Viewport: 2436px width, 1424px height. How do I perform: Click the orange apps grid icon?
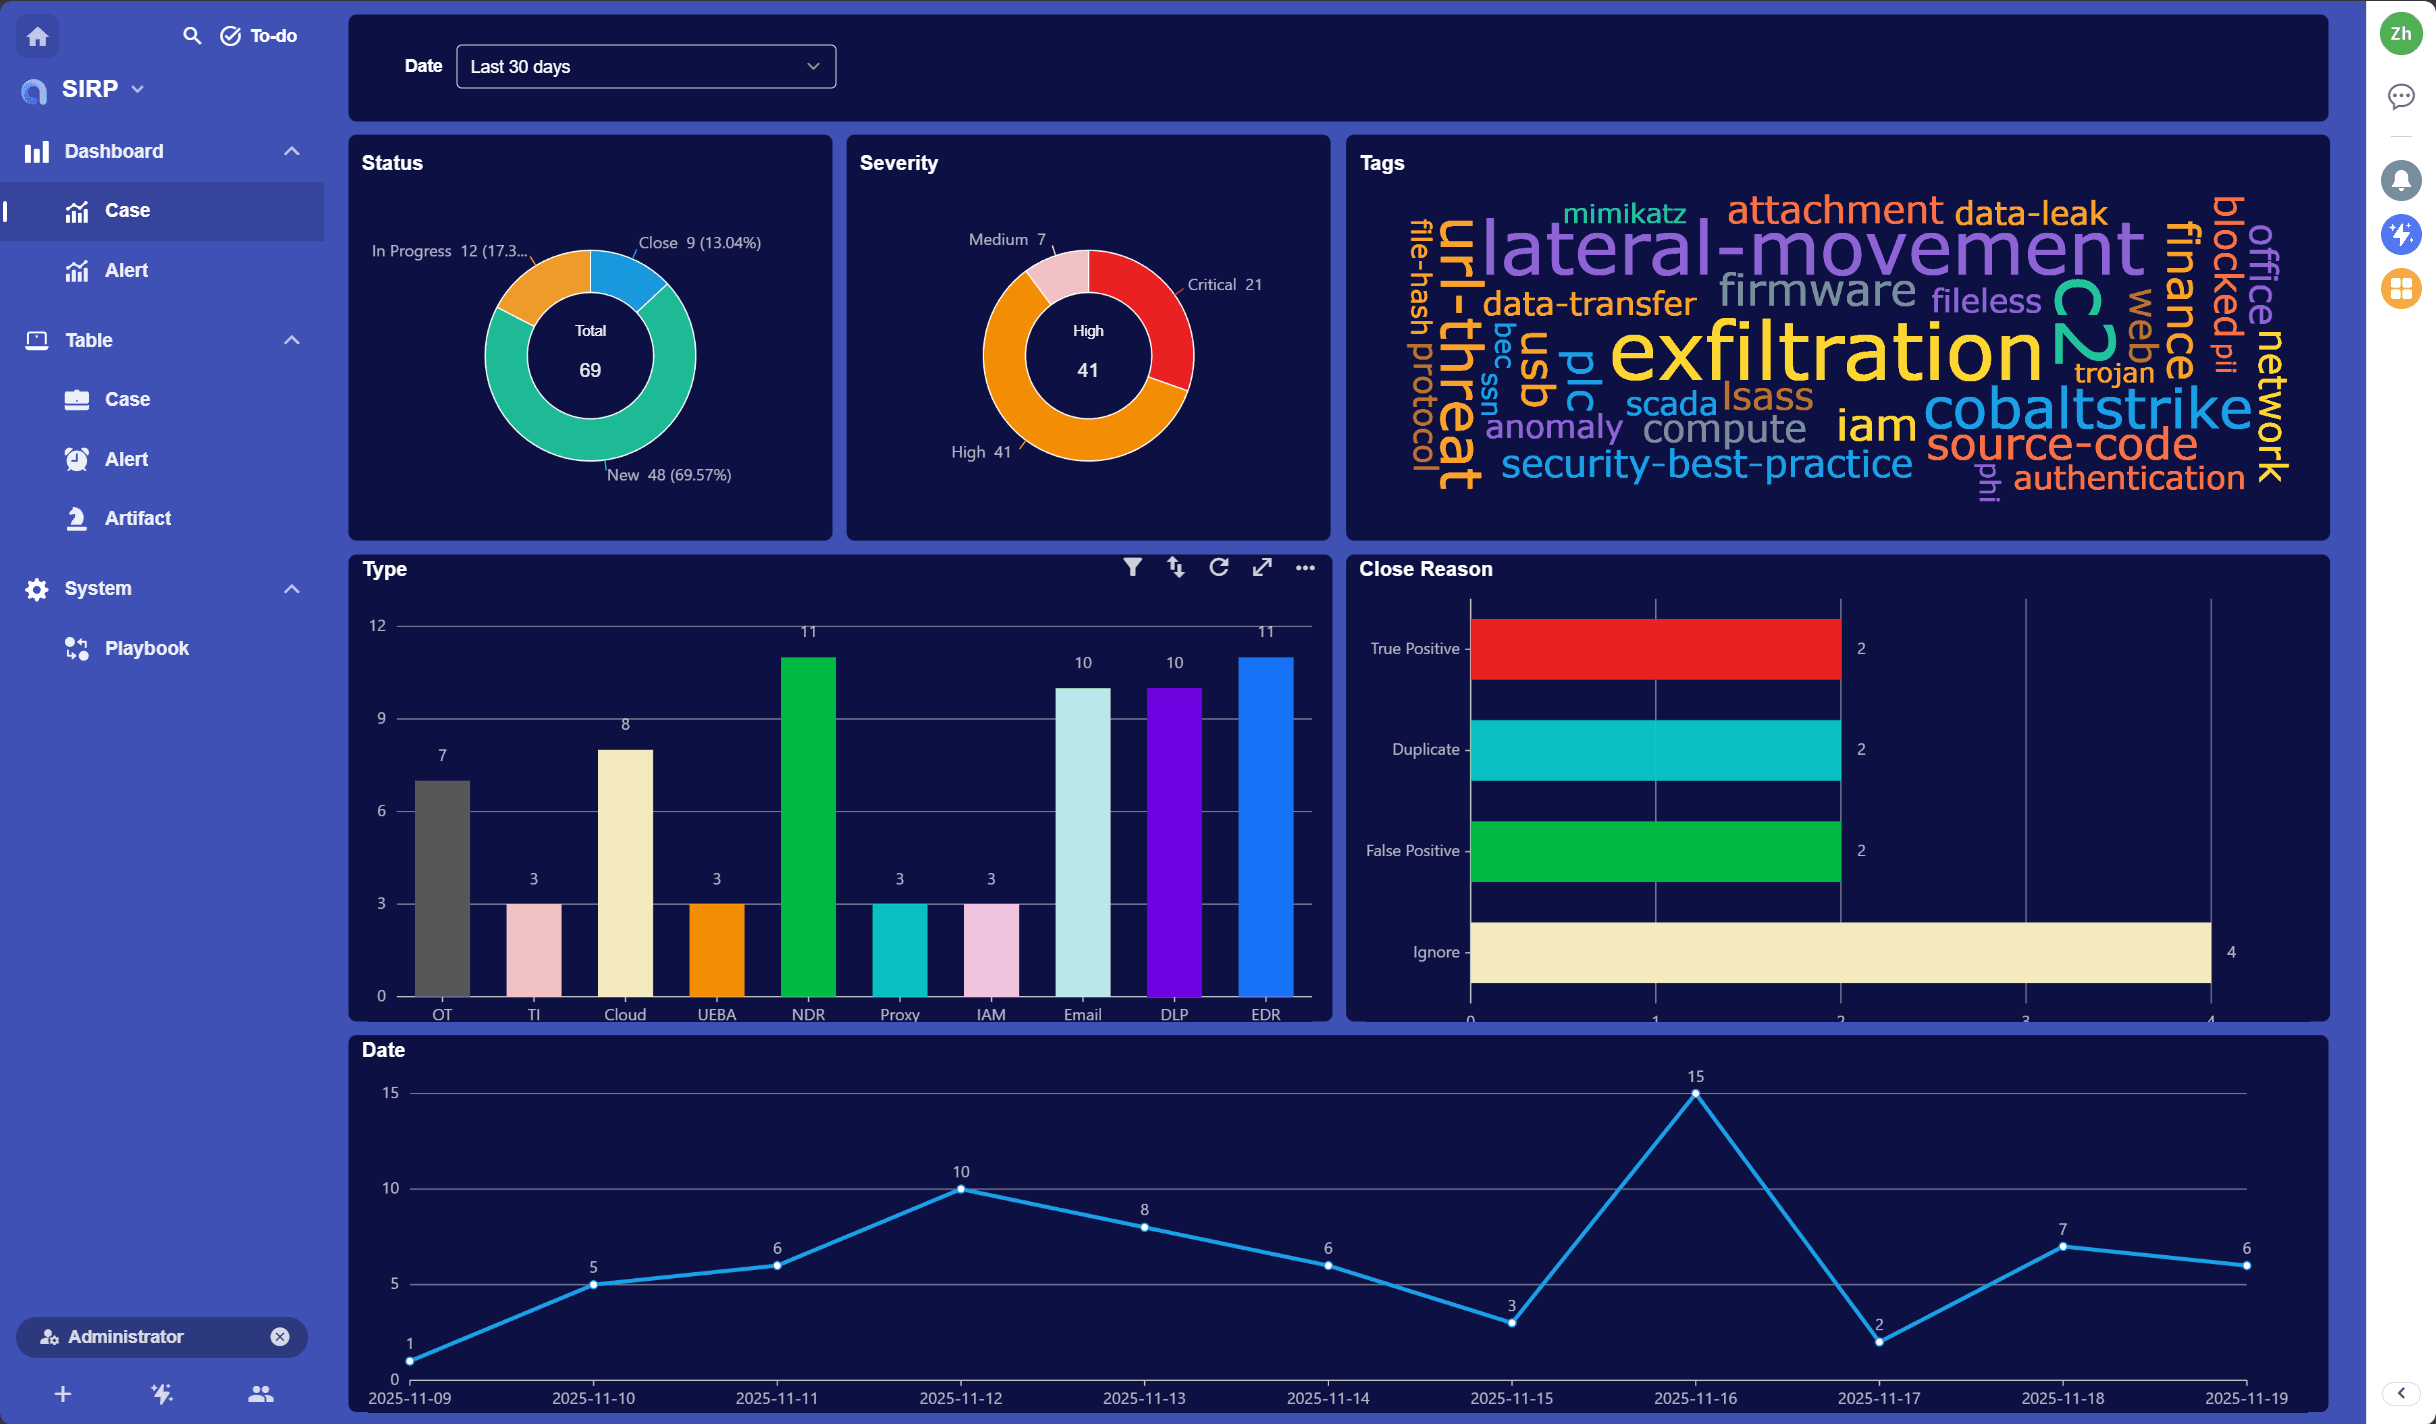tap(2400, 289)
